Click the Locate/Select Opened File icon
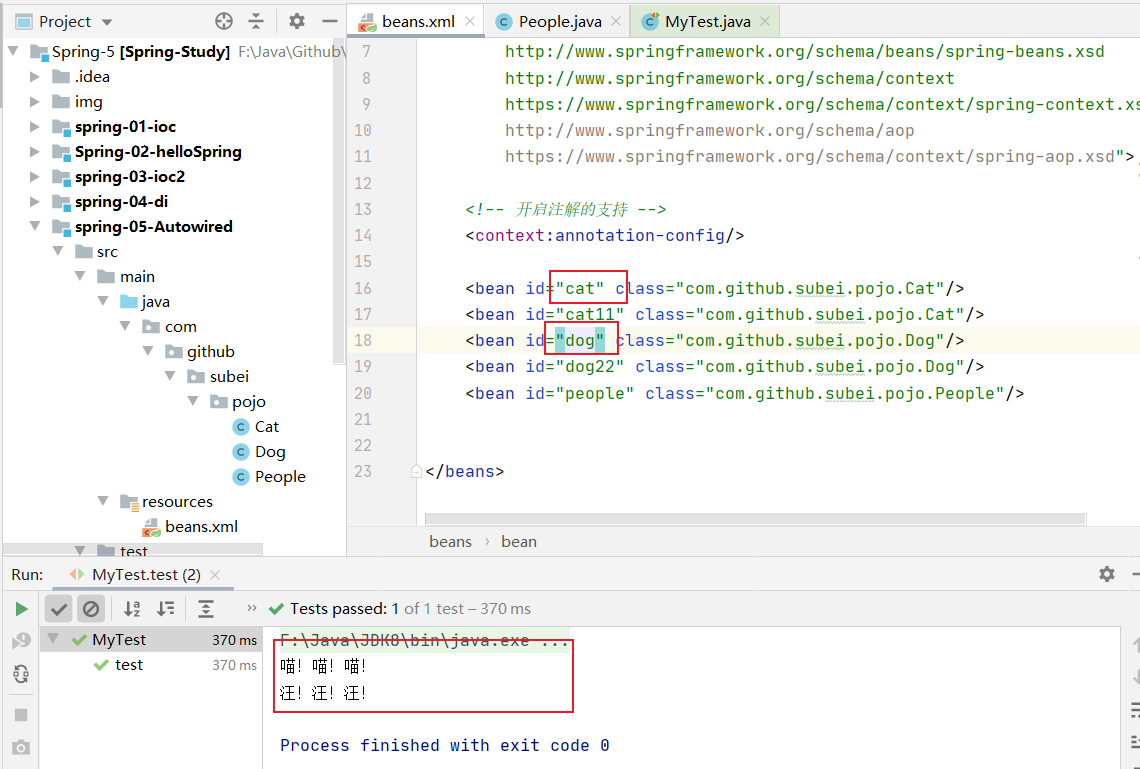The height and width of the screenshot is (769, 1140). click(x=224, y=21)
